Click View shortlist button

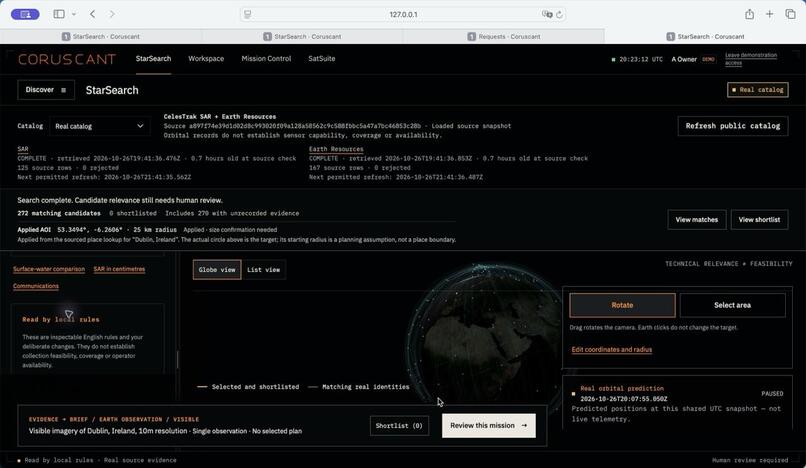click(759, 220)
